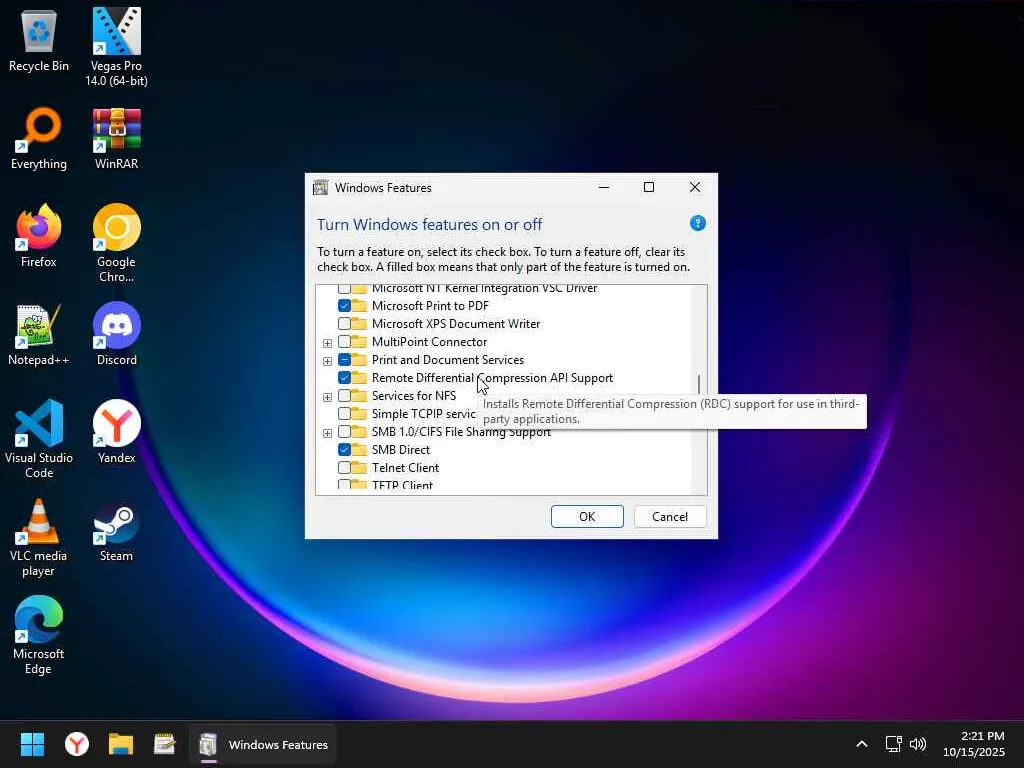Uncheck Microsoft Print to PDF
The image size is (1024, 768).
click(x=344, y=306)
